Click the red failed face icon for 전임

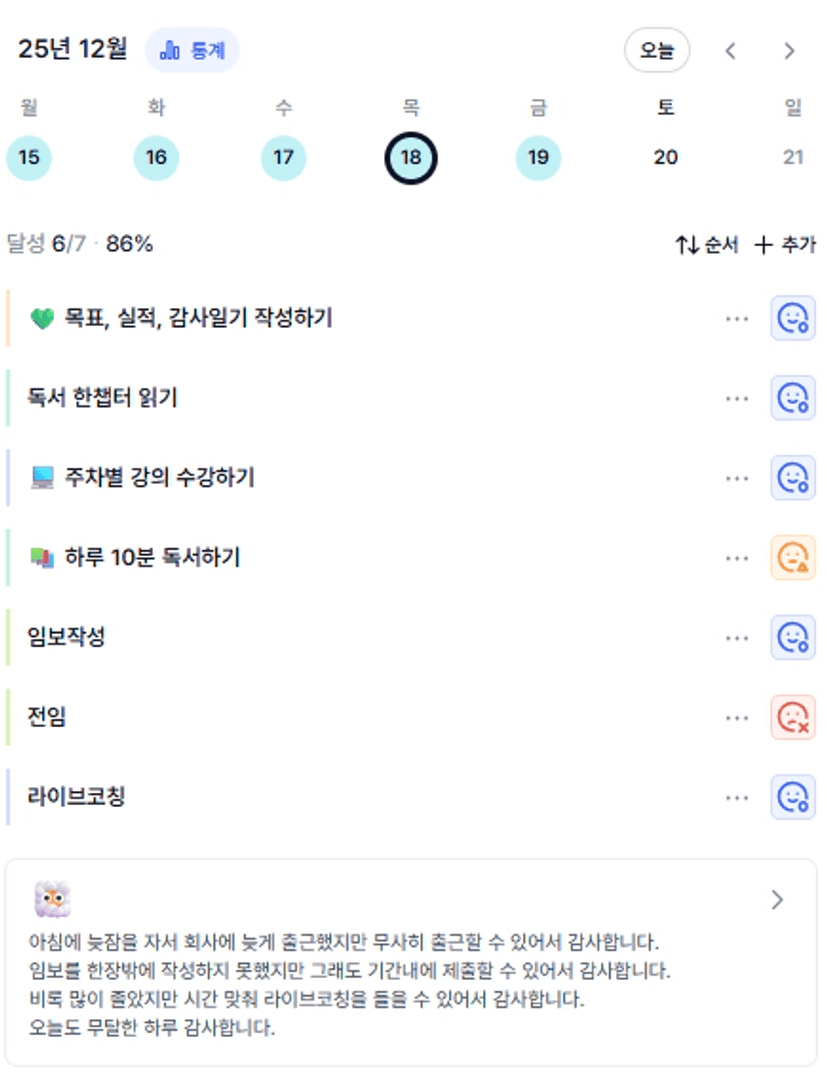(x=792, y=717)
